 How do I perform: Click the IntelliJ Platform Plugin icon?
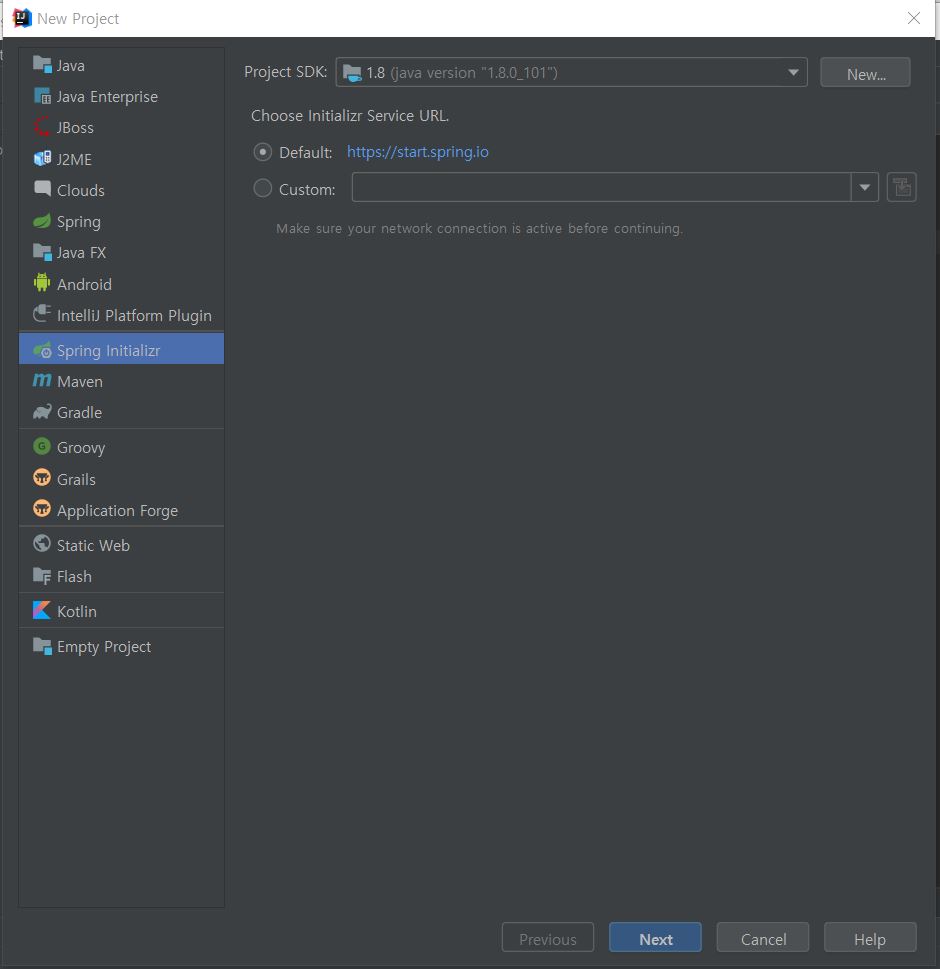(42, 314)
